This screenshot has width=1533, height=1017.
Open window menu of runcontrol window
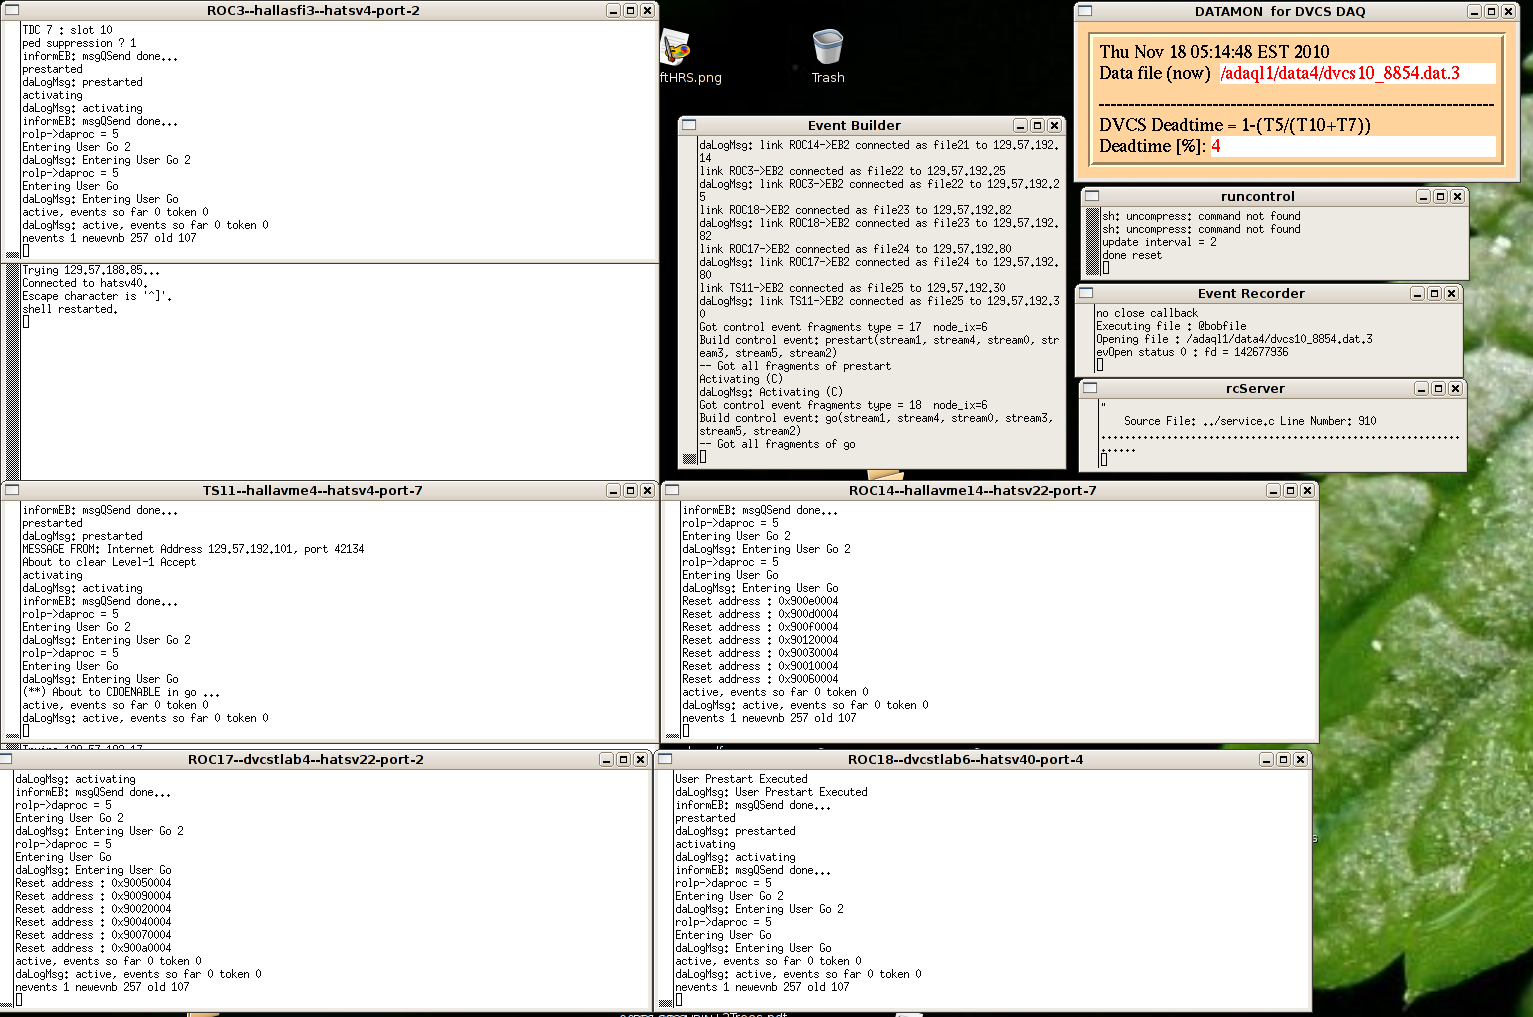(x=1092, y=197)
